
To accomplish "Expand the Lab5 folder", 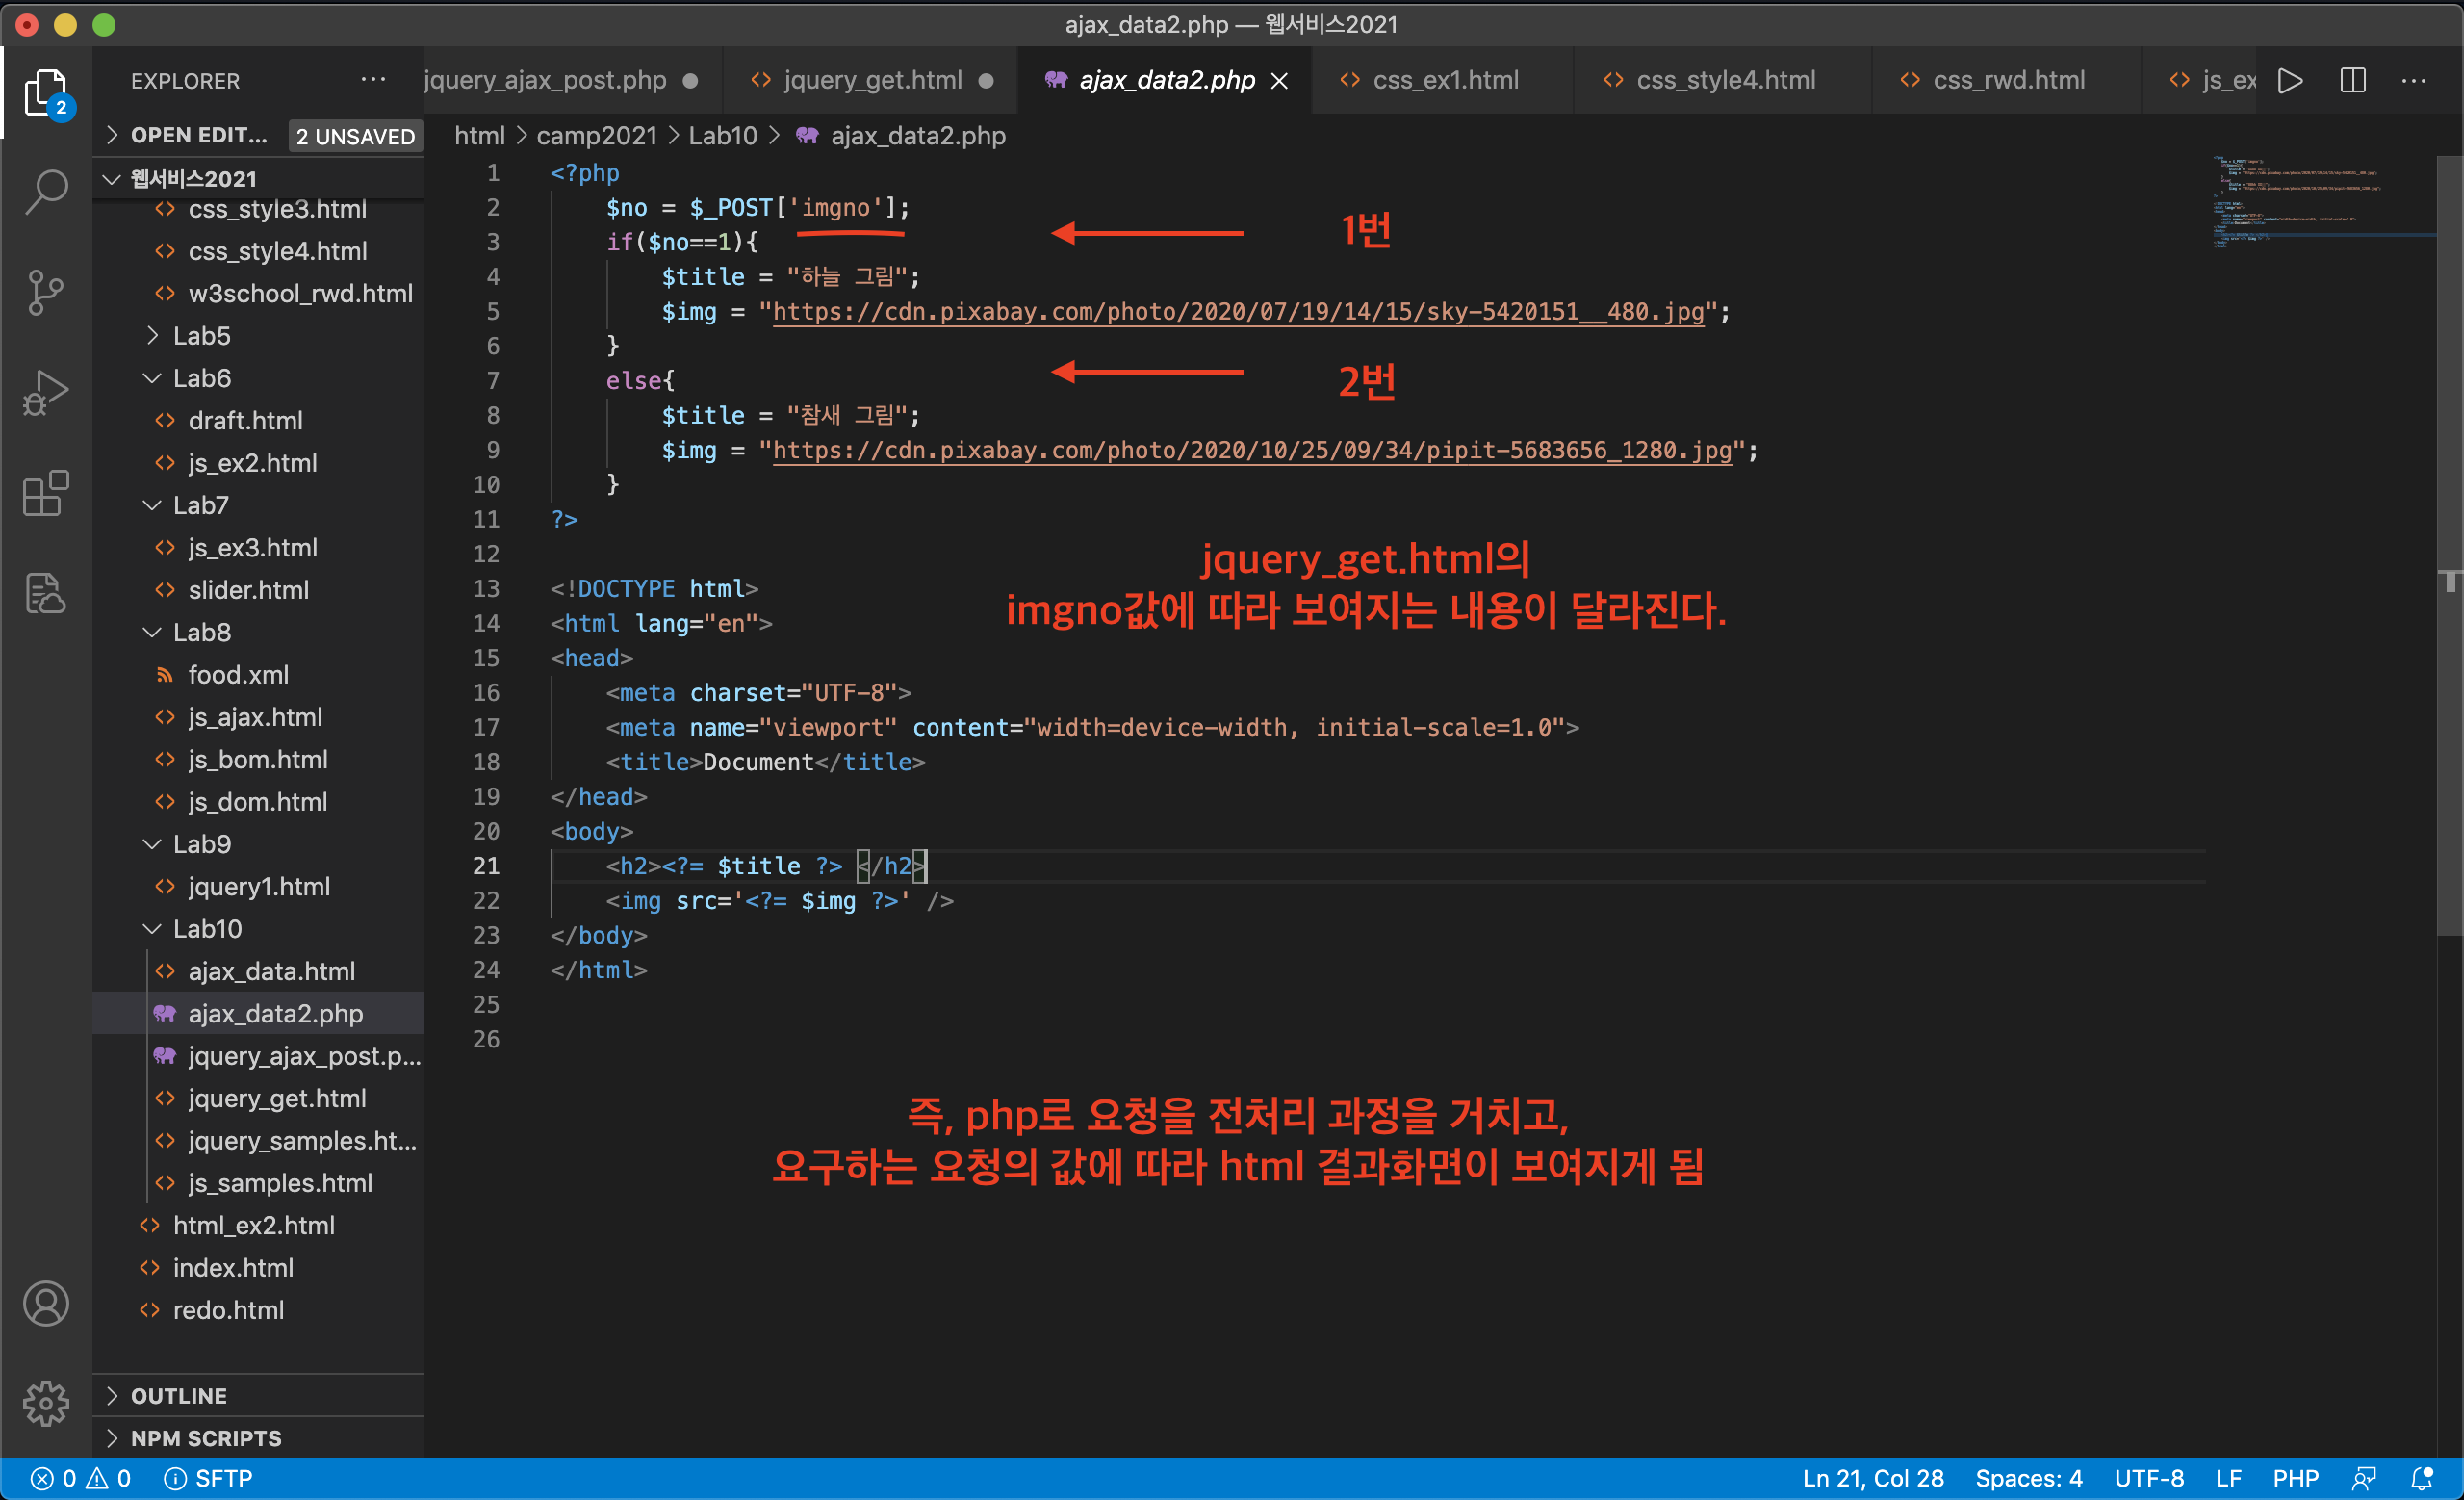I will click(201, 335).
